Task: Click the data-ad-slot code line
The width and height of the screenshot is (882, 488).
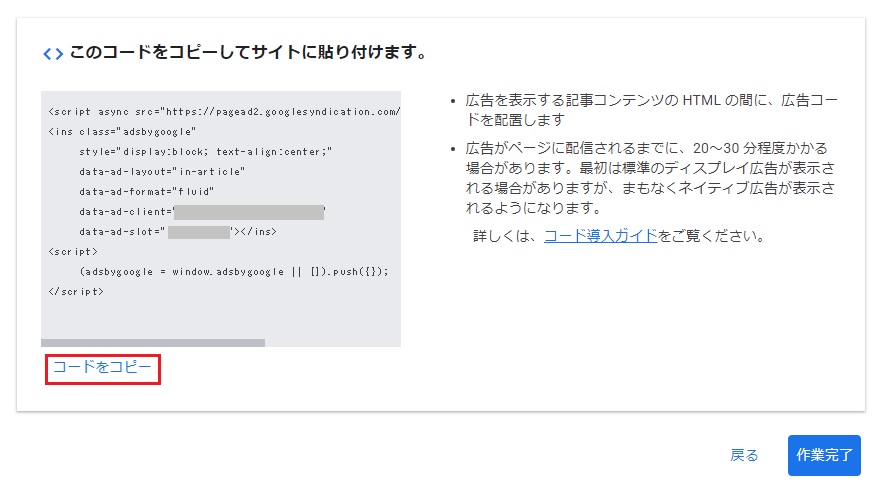Action: tap(178, 232)
